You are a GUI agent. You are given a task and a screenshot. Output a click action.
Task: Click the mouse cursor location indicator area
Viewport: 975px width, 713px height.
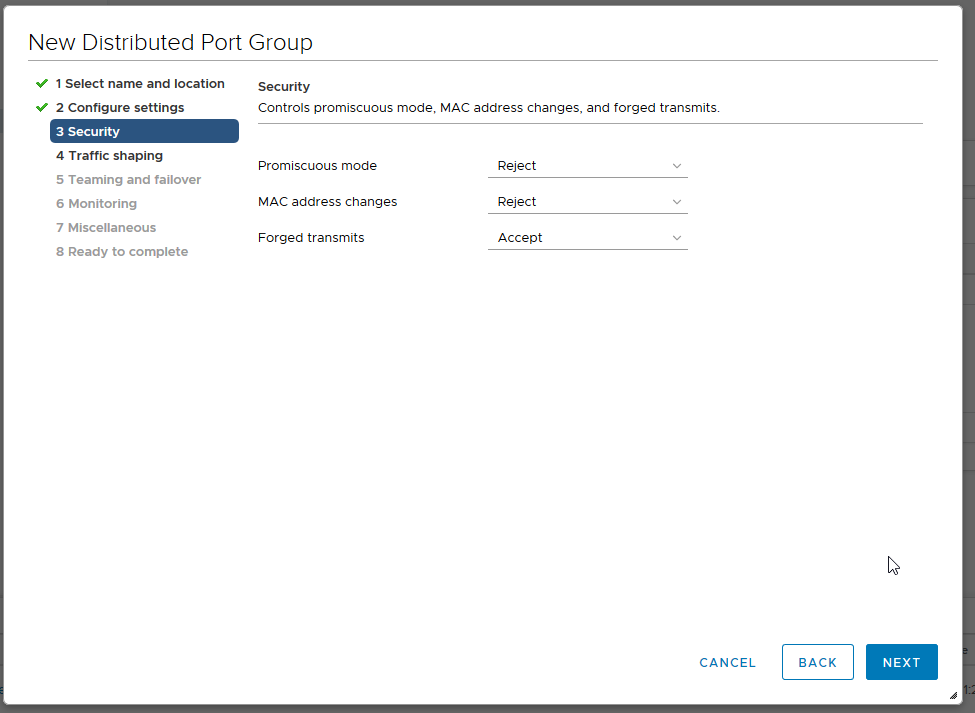[x=893, y=565]
